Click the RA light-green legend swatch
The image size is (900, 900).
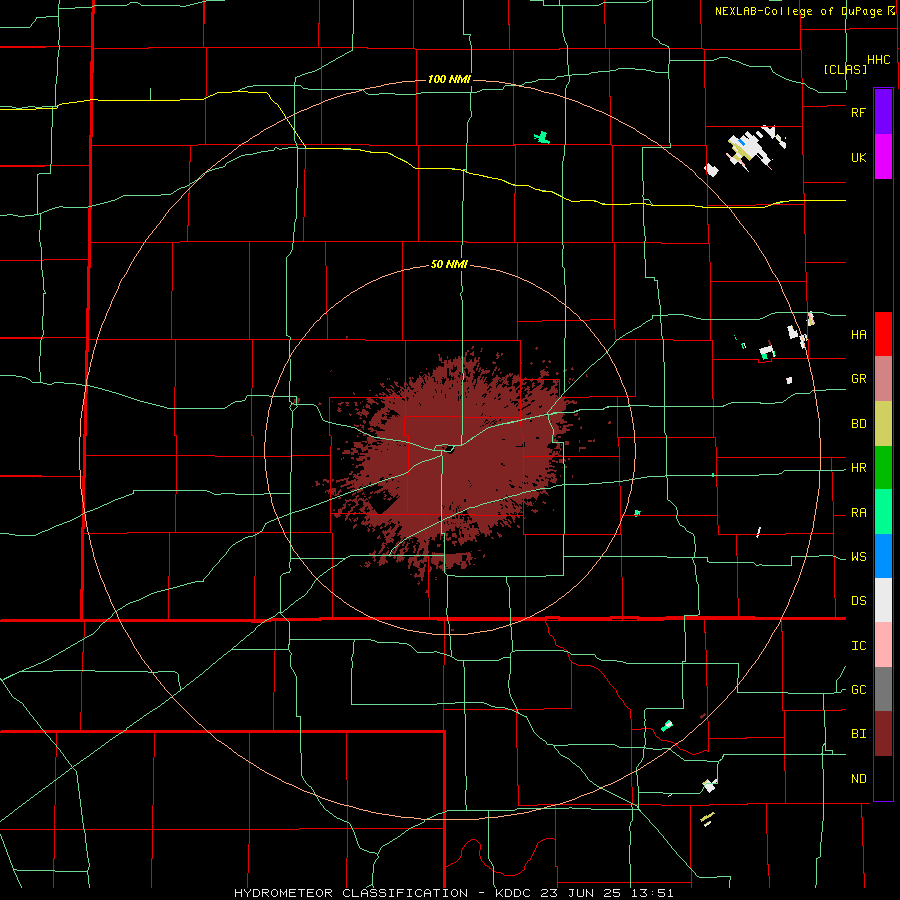883,512
